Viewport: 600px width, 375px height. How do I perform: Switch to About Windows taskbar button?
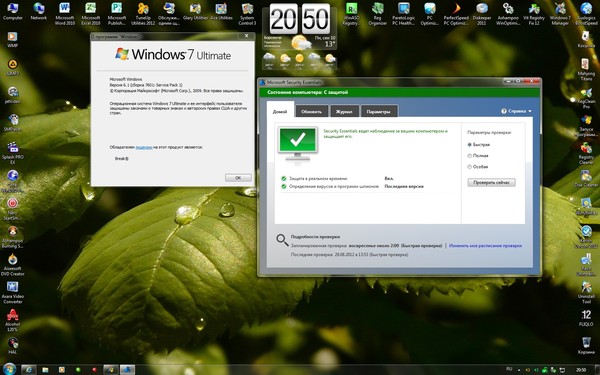tap(111, 370)
